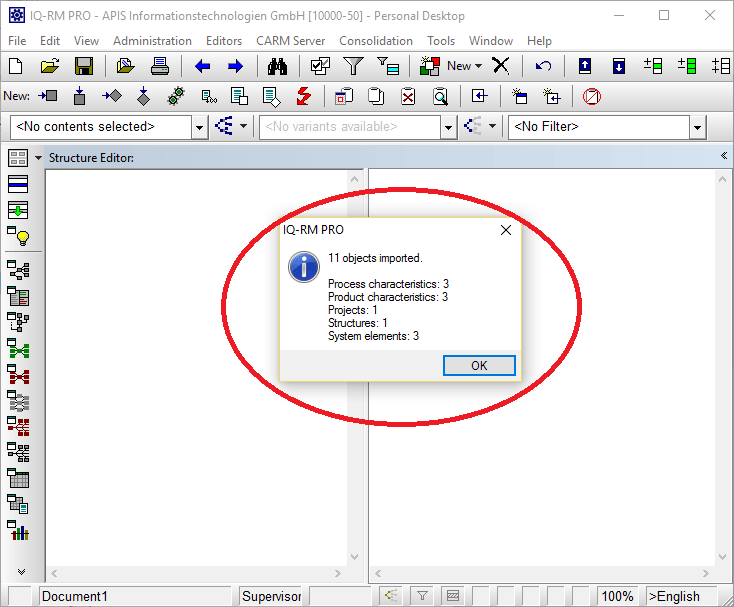
Task: Expand the New button dropdown arrow
Action: [x=478, y=66]
